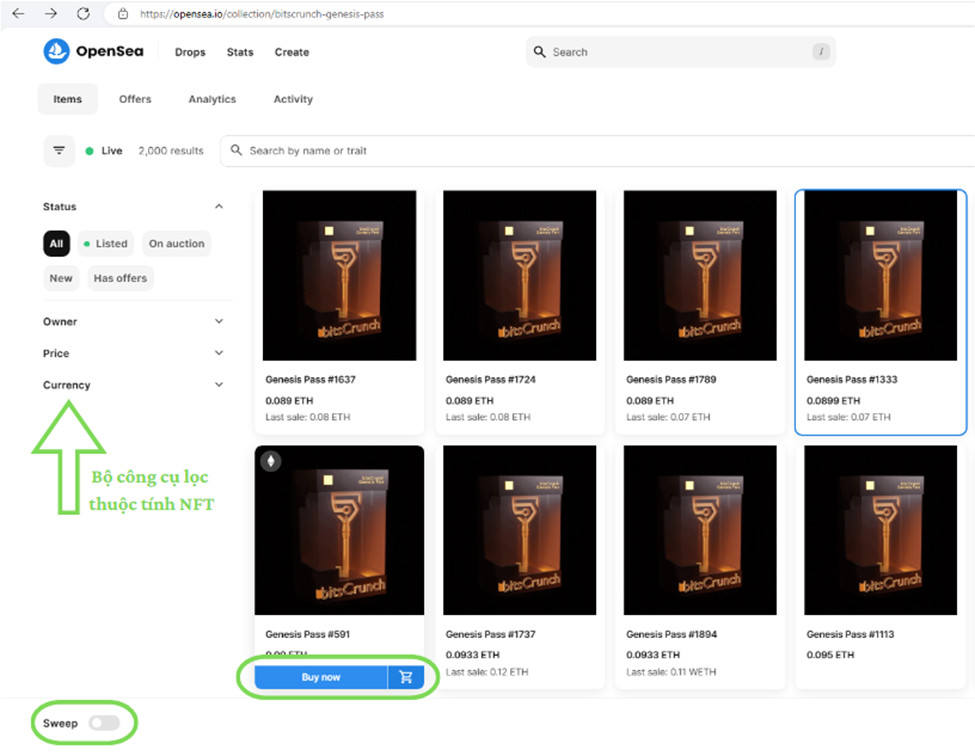Click the Genesis Pass #1789 title
The image size is (975, 756).
671,379
